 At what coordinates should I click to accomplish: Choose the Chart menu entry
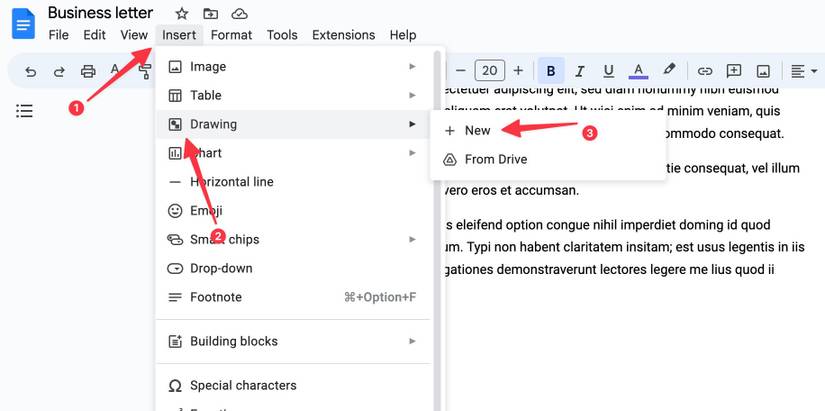[294, 153]
